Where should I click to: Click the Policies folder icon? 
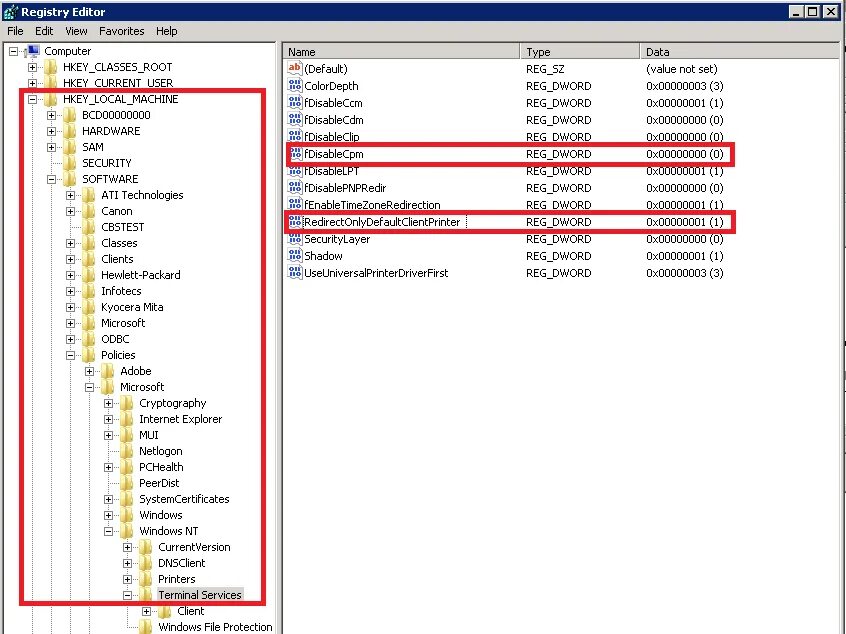click(x=89, y=355)
